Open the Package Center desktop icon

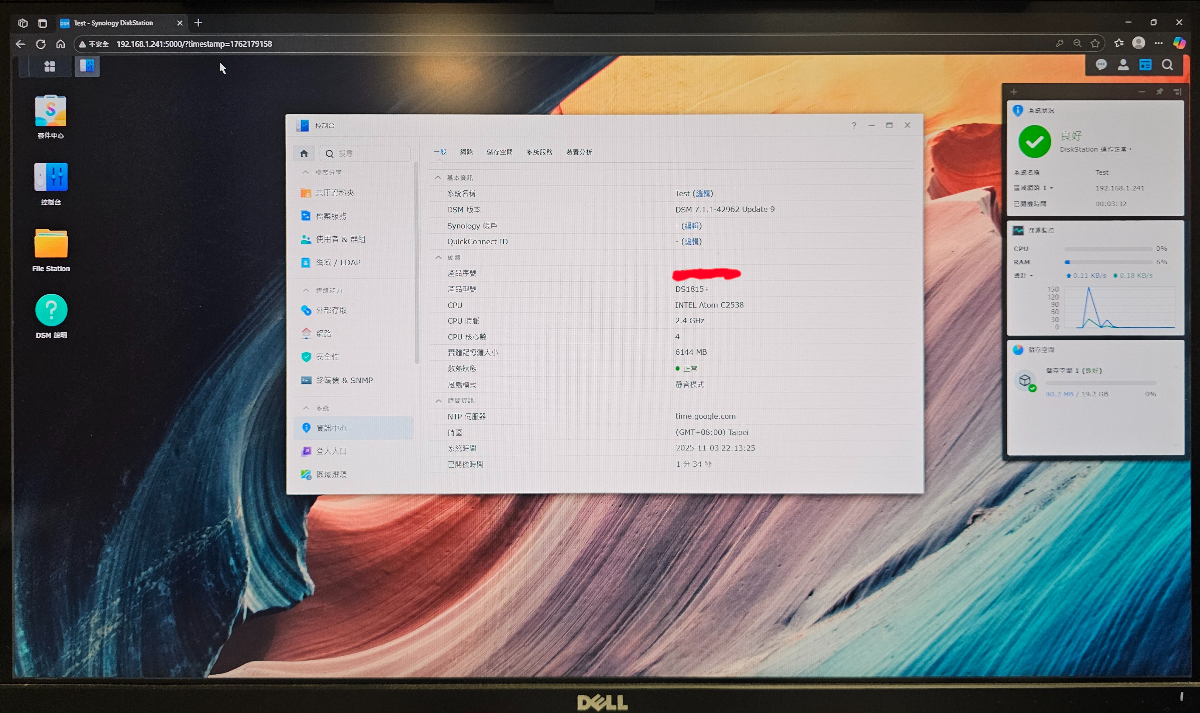click(x=51, y=111)
